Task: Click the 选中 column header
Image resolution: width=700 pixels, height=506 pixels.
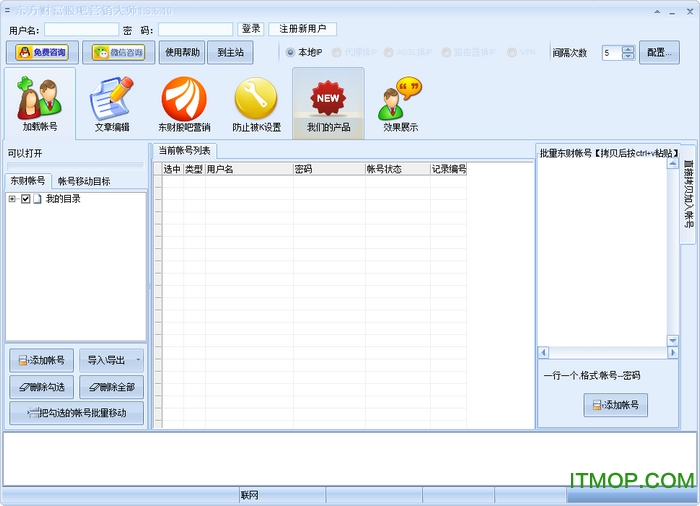Action: (x=172, y=169)
